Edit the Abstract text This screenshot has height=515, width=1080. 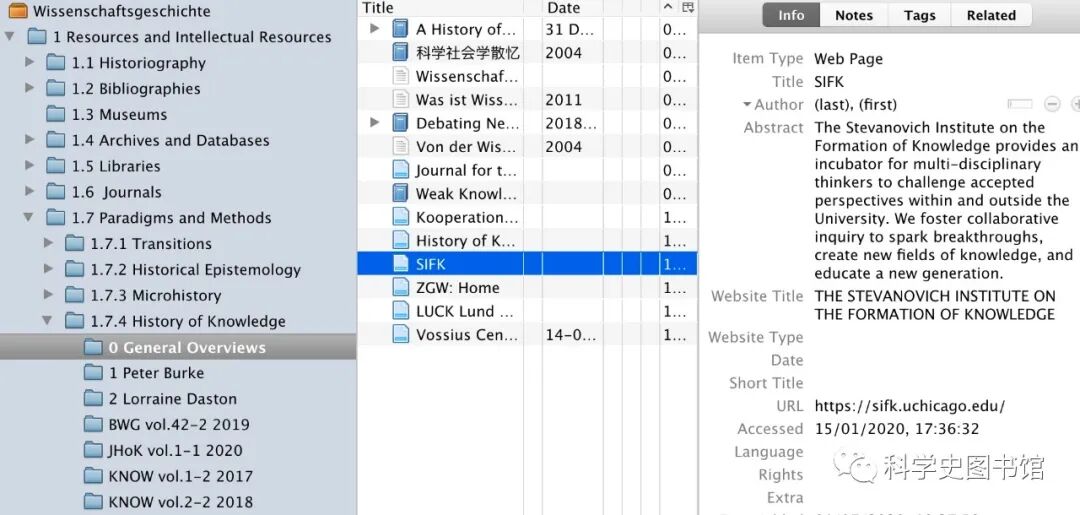pyautogui.click(x=945, y=200)
